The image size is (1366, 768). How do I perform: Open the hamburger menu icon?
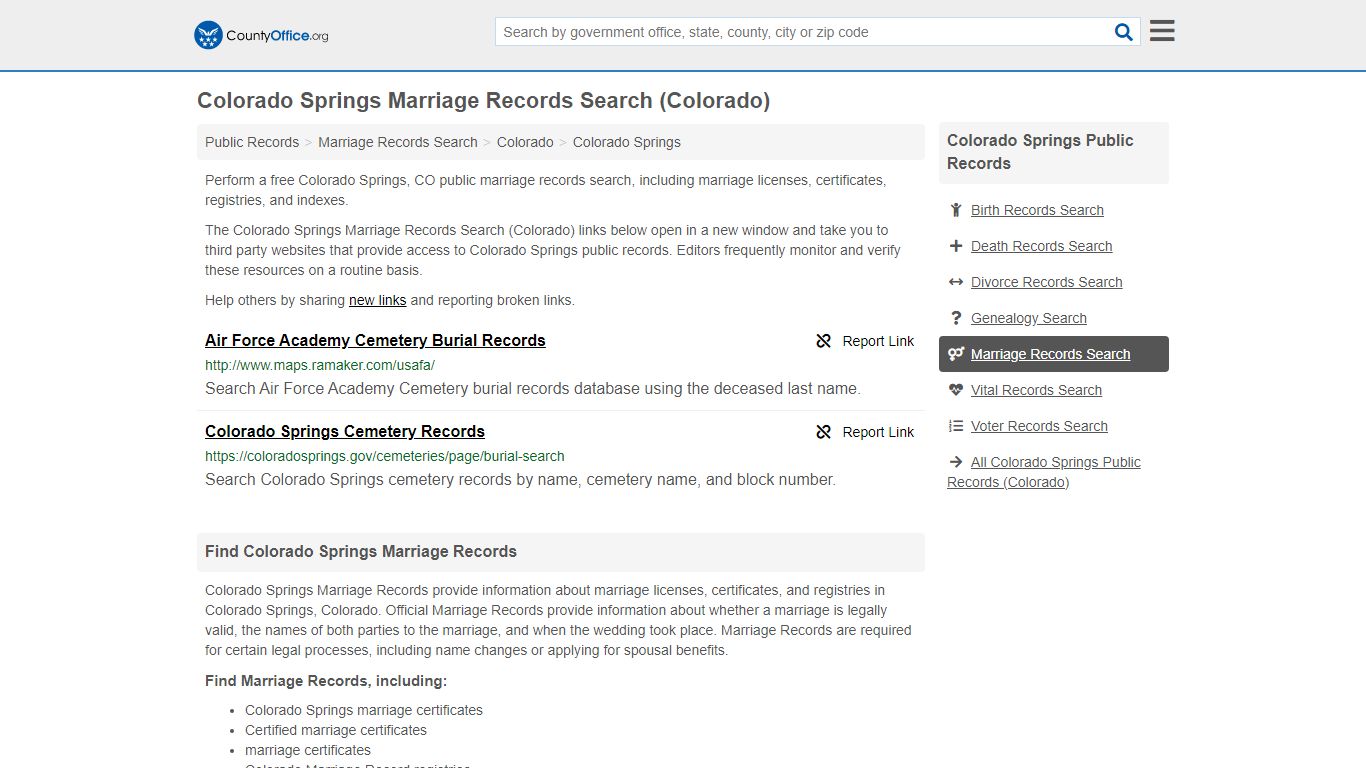[x=1162, y=31]
